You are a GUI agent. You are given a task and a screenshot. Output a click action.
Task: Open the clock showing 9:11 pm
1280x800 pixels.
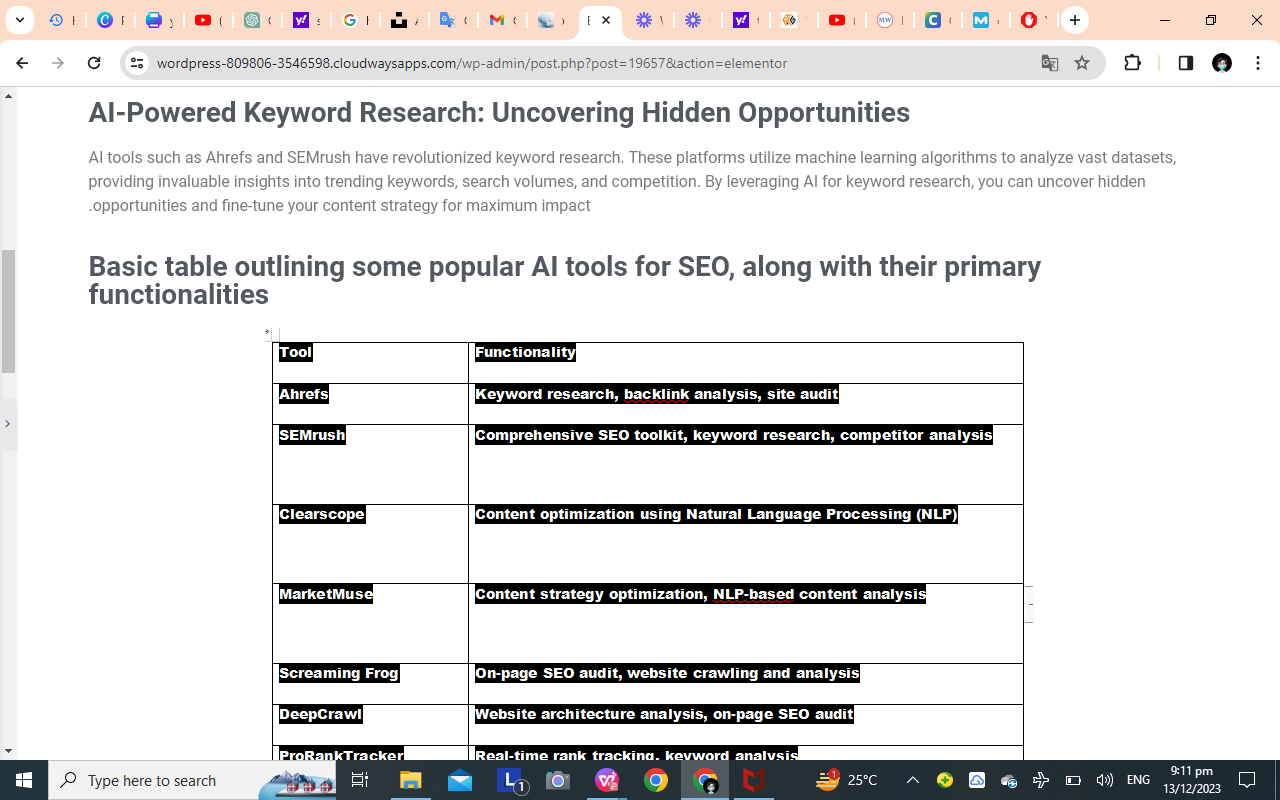point(1191,780)
